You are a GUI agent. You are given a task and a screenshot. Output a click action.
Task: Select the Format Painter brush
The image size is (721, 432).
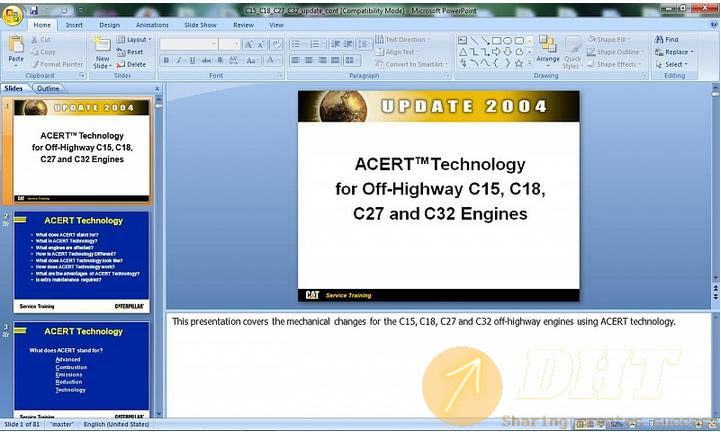click(x=57, y=64)
